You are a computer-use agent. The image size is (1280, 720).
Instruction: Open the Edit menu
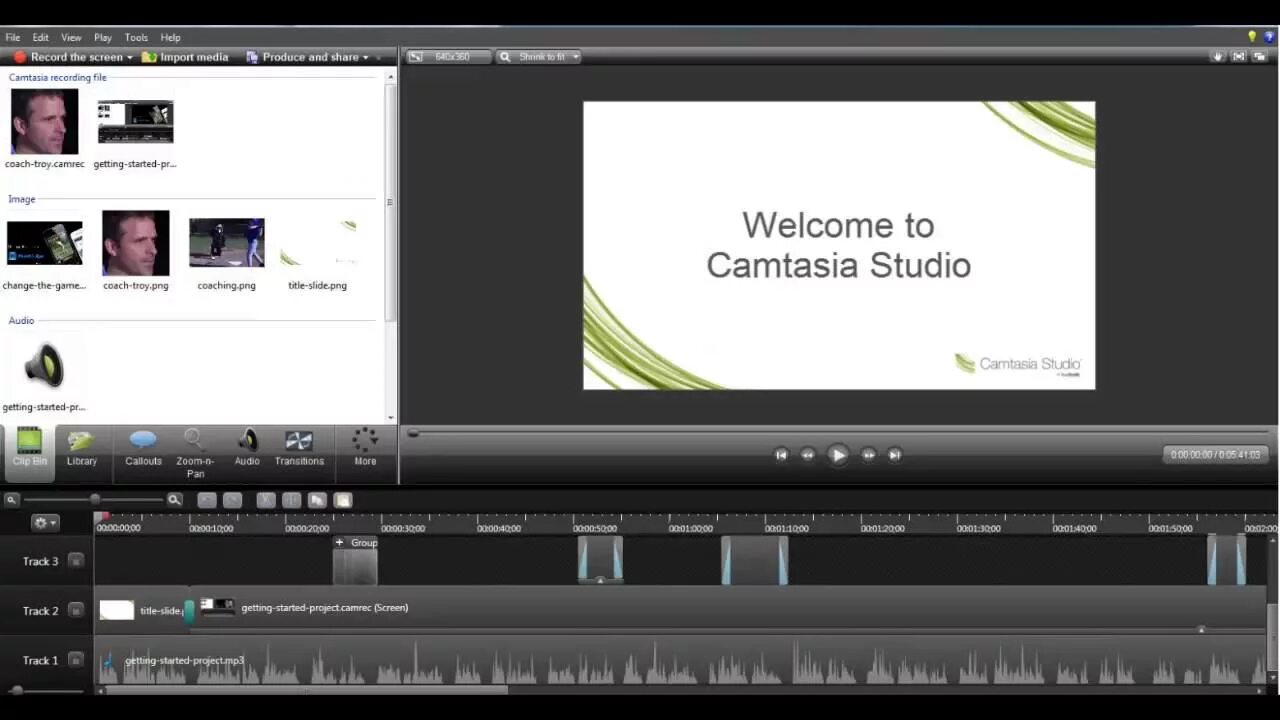40,37
